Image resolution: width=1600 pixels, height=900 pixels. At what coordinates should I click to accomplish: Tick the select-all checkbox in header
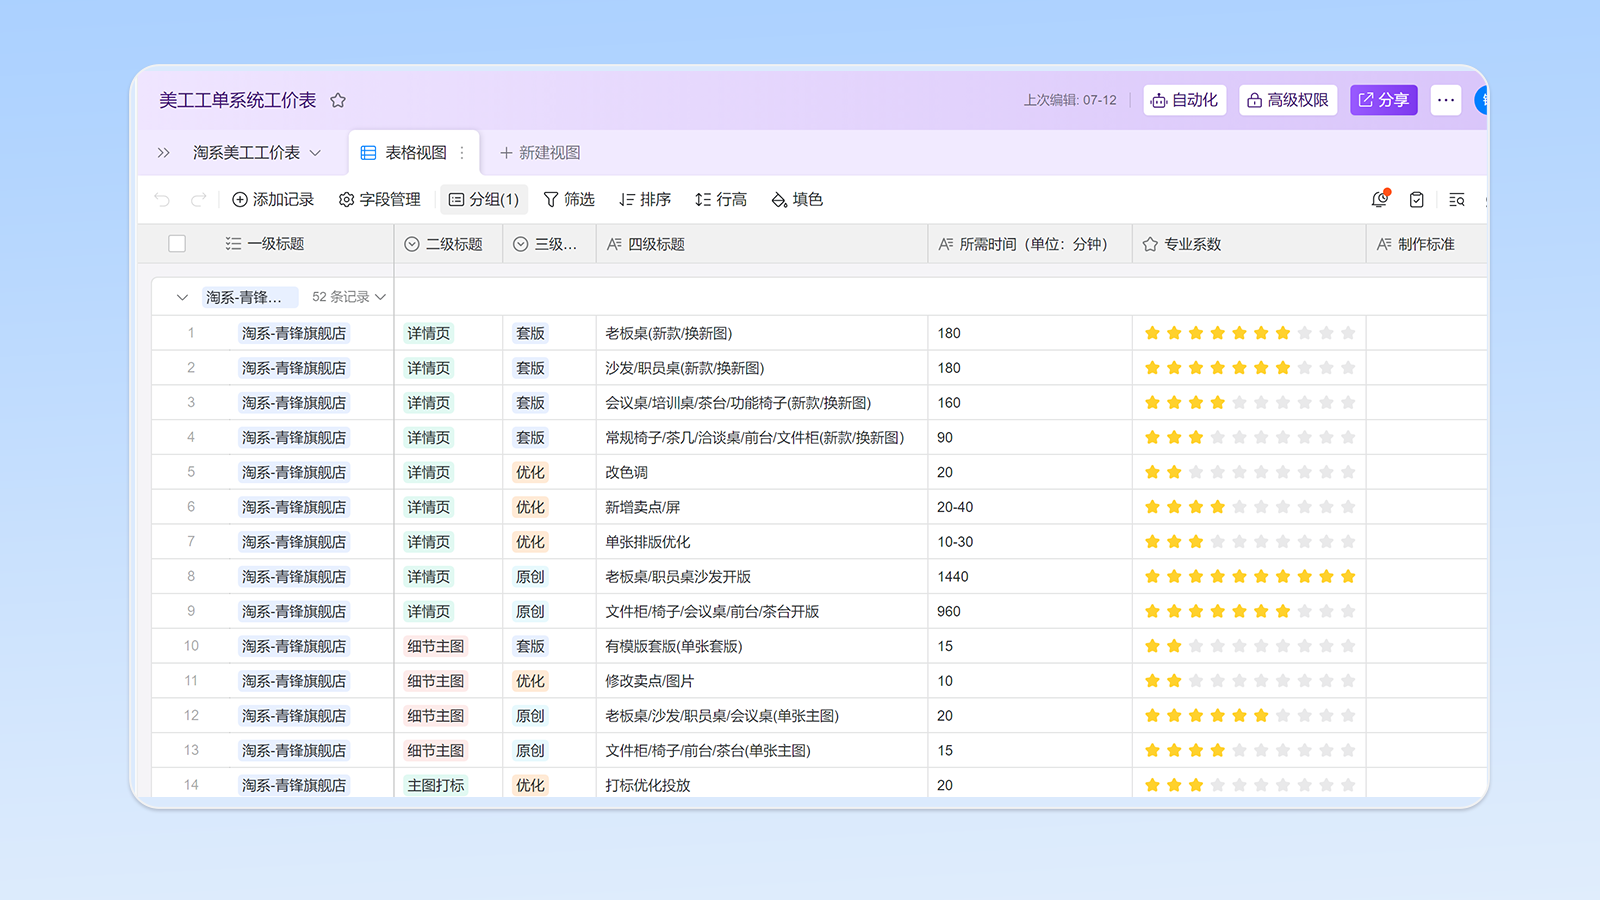pyautogui.click(x=177, y=244)
